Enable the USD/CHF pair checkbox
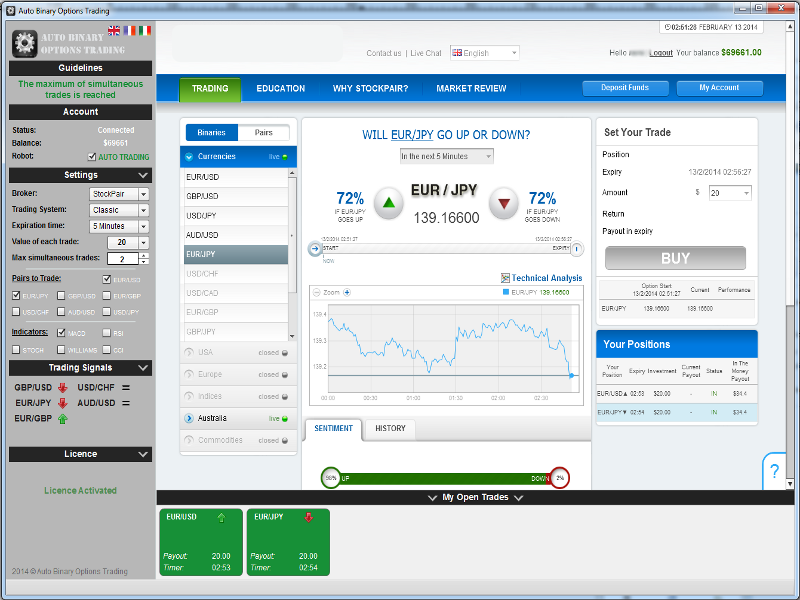 click(x=16, y=311)
